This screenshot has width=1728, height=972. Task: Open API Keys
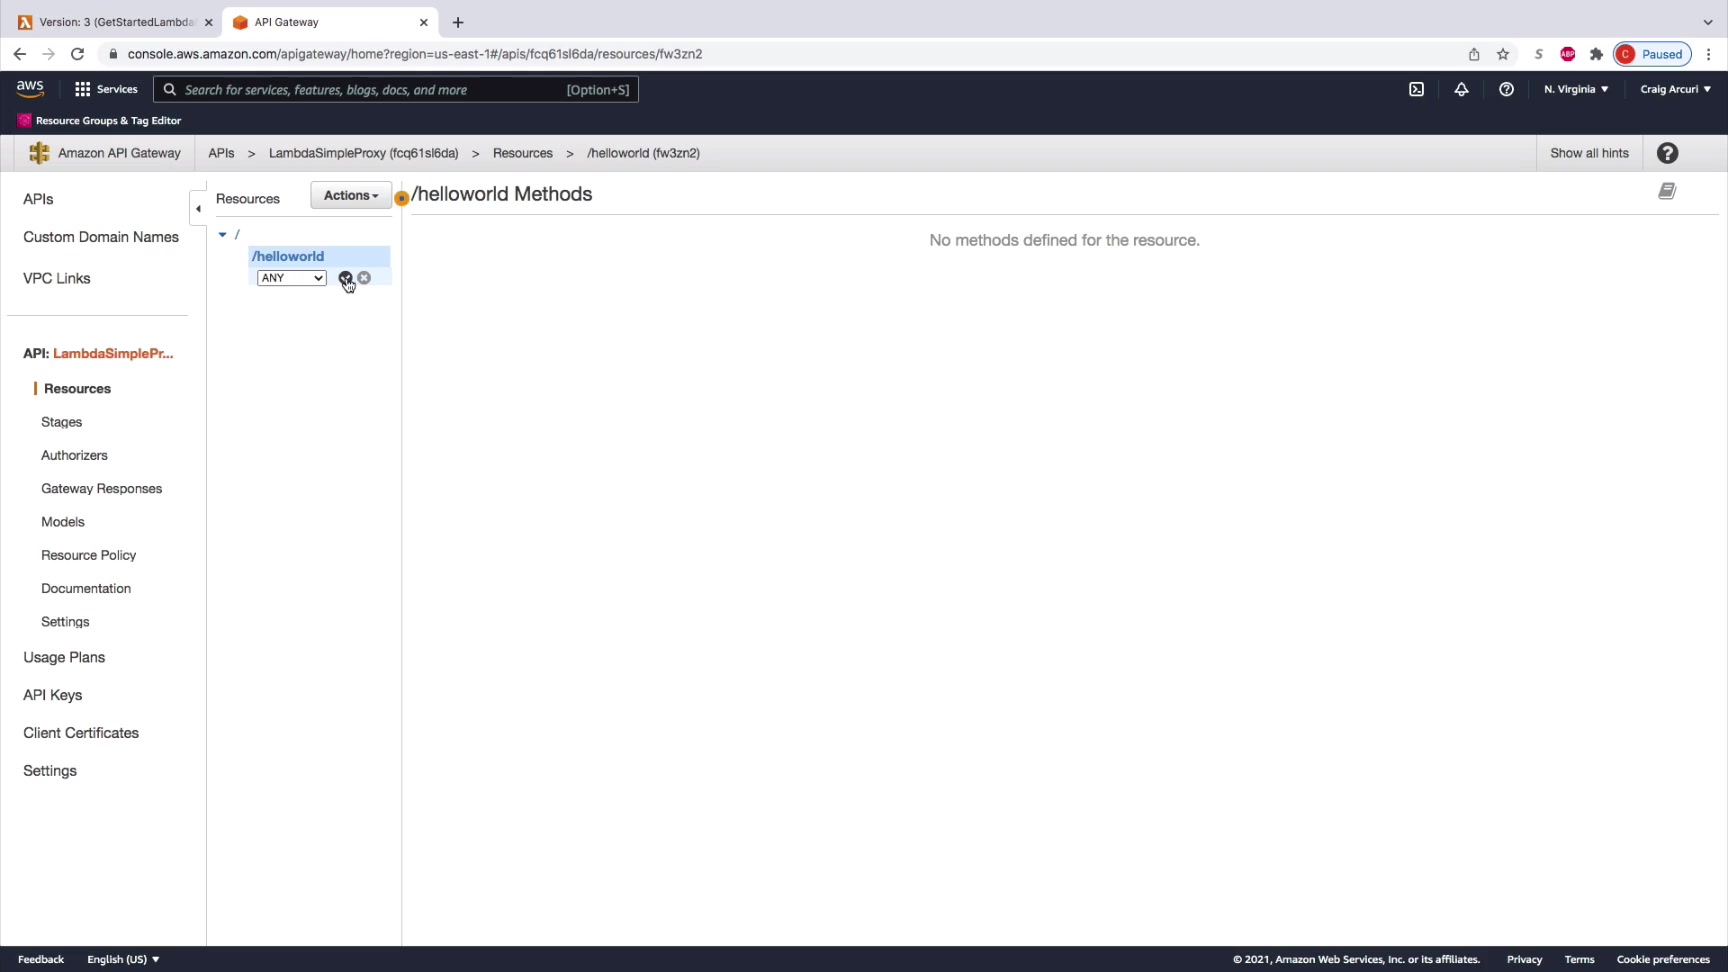click(x=52, y=695)
